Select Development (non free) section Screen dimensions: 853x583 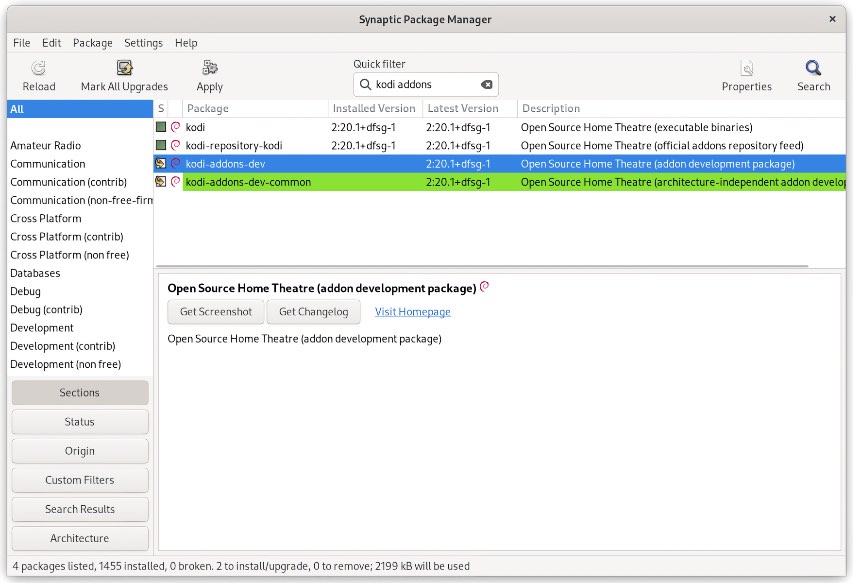click(80, 364)
